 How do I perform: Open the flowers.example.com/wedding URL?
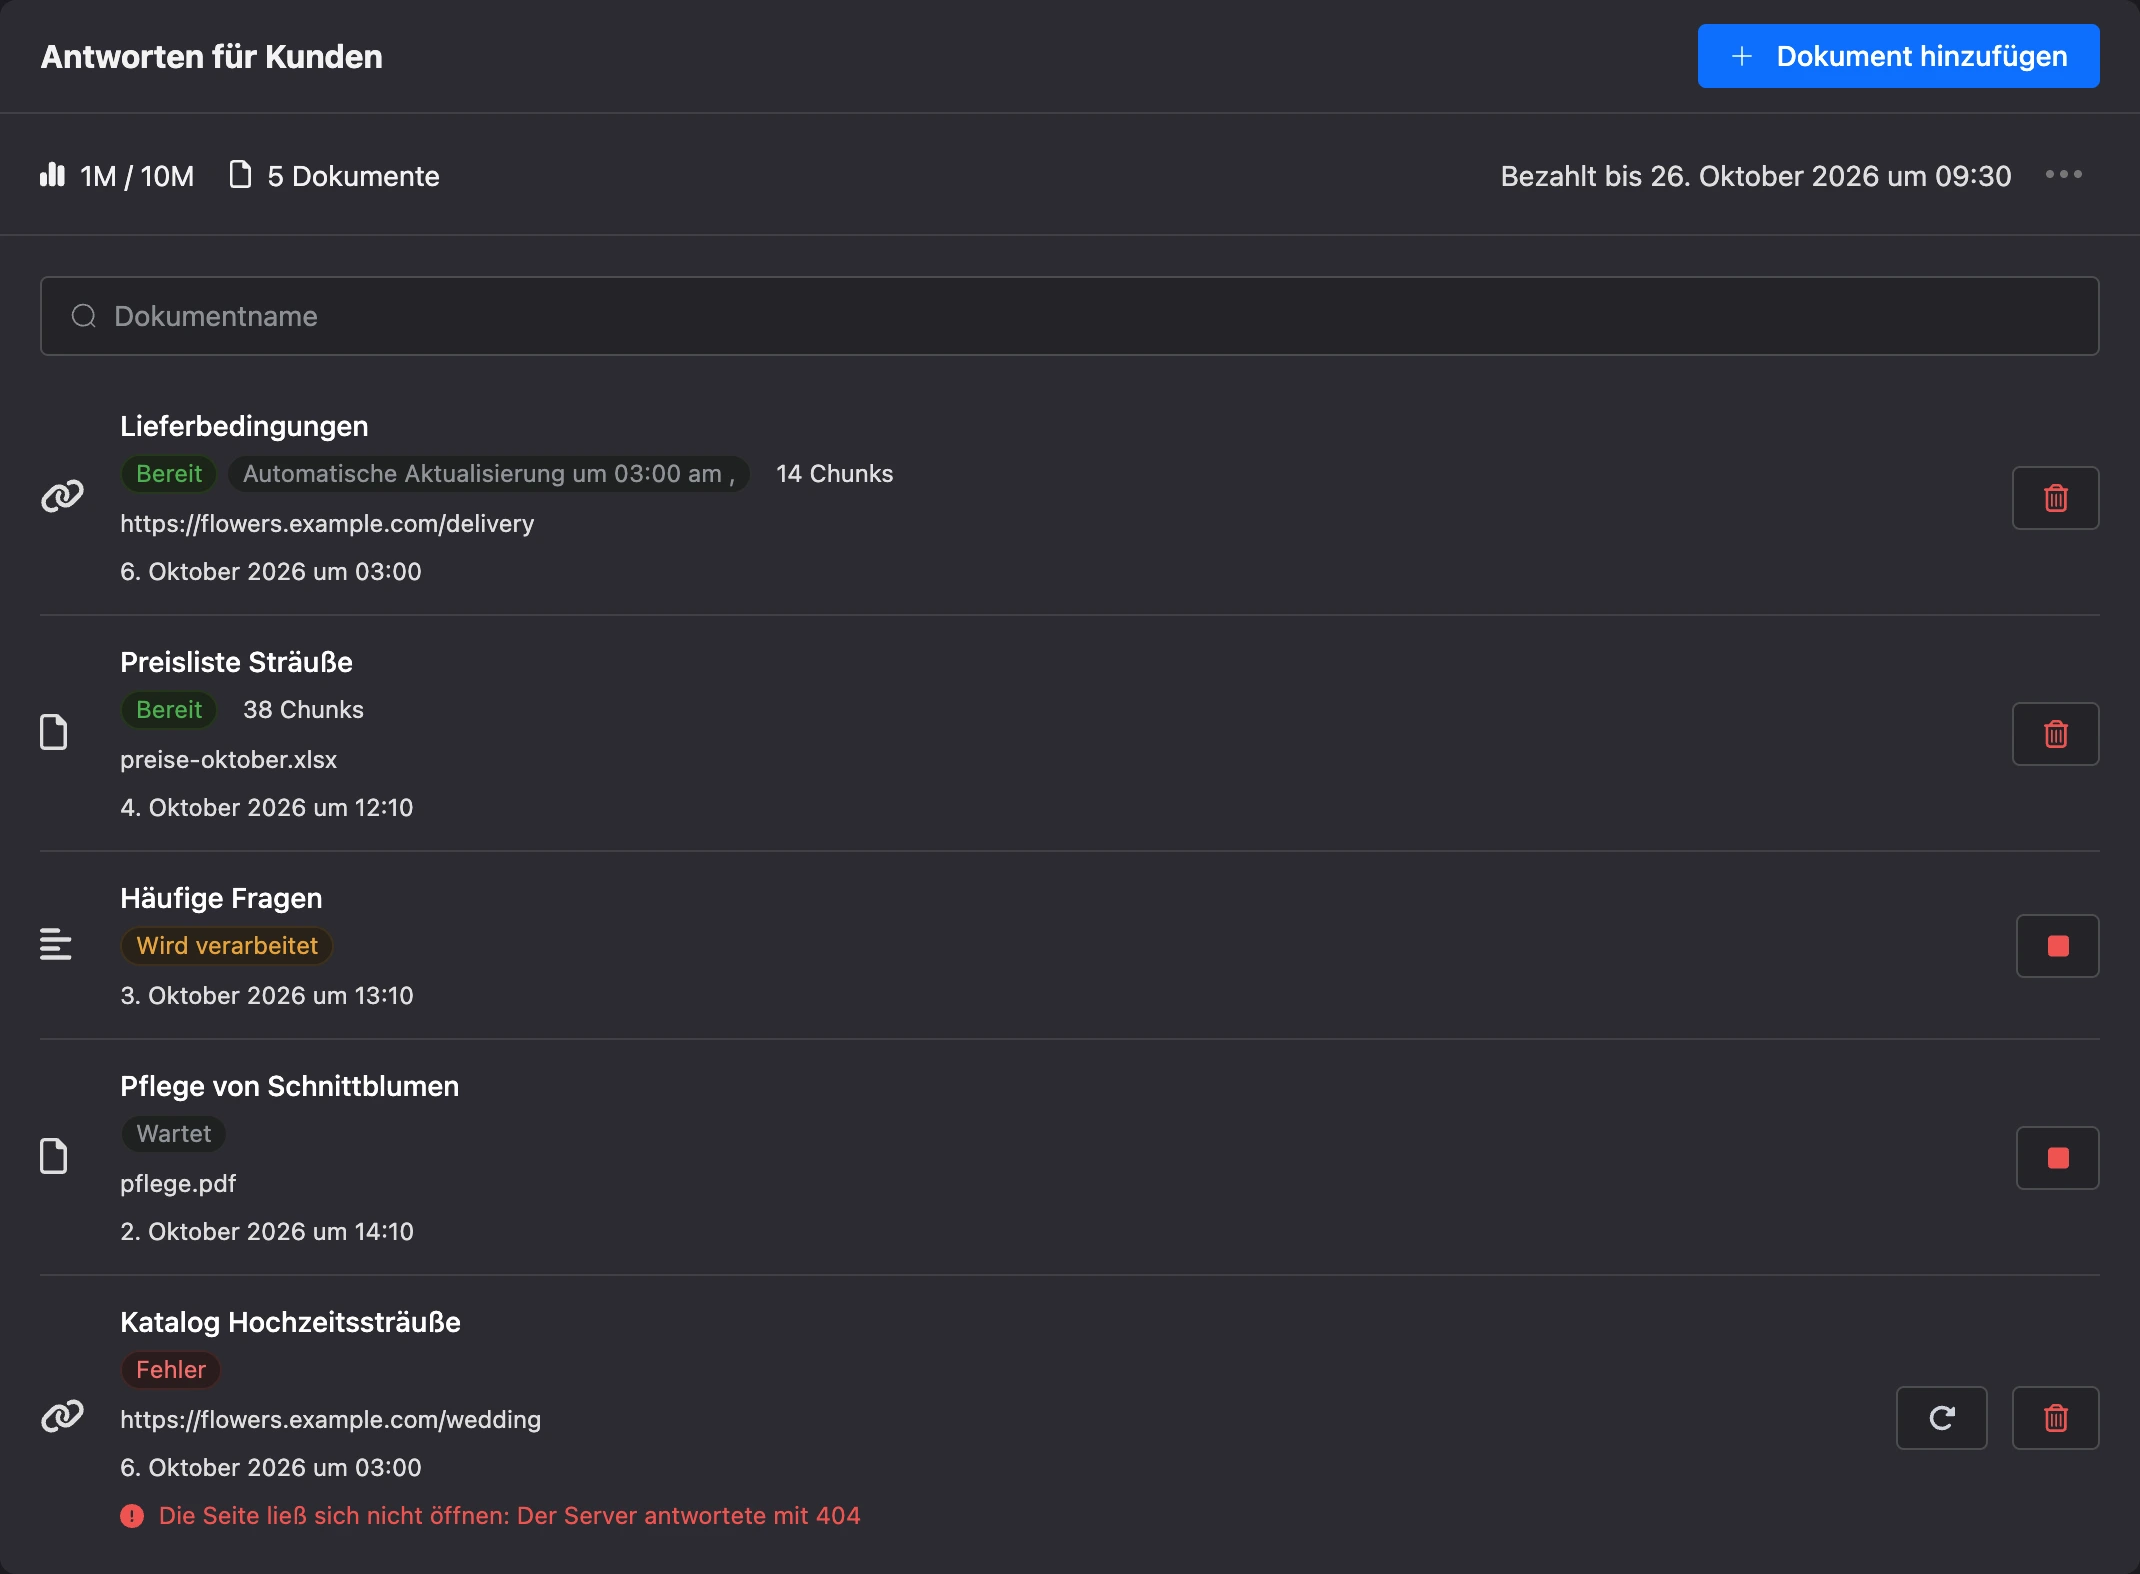click(330, 1420)
